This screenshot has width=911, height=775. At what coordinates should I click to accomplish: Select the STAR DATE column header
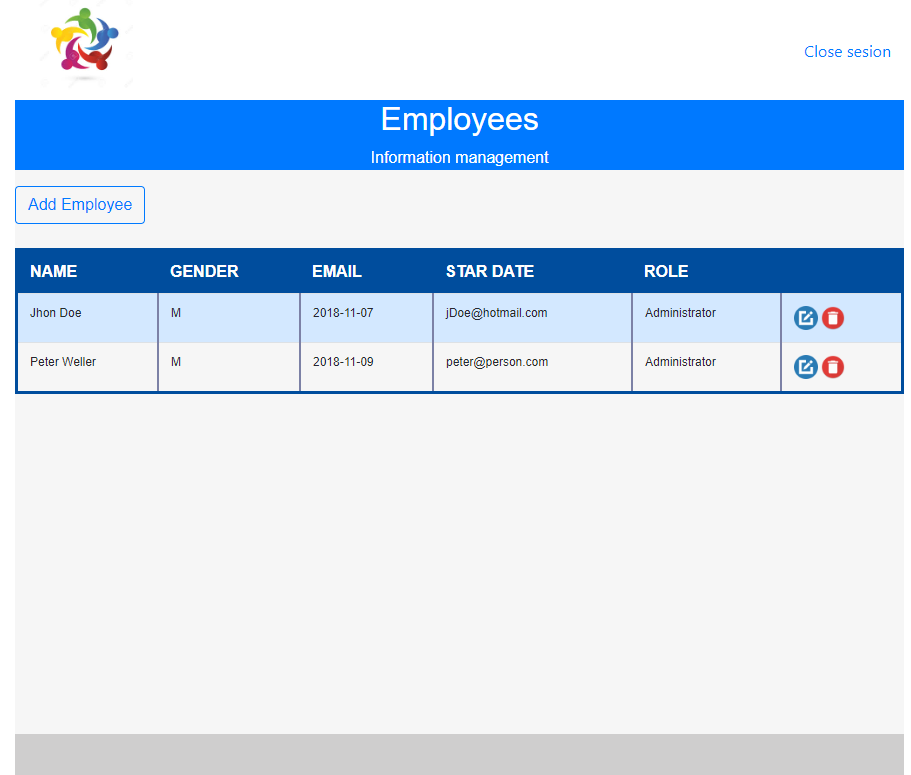click(490, 271)
